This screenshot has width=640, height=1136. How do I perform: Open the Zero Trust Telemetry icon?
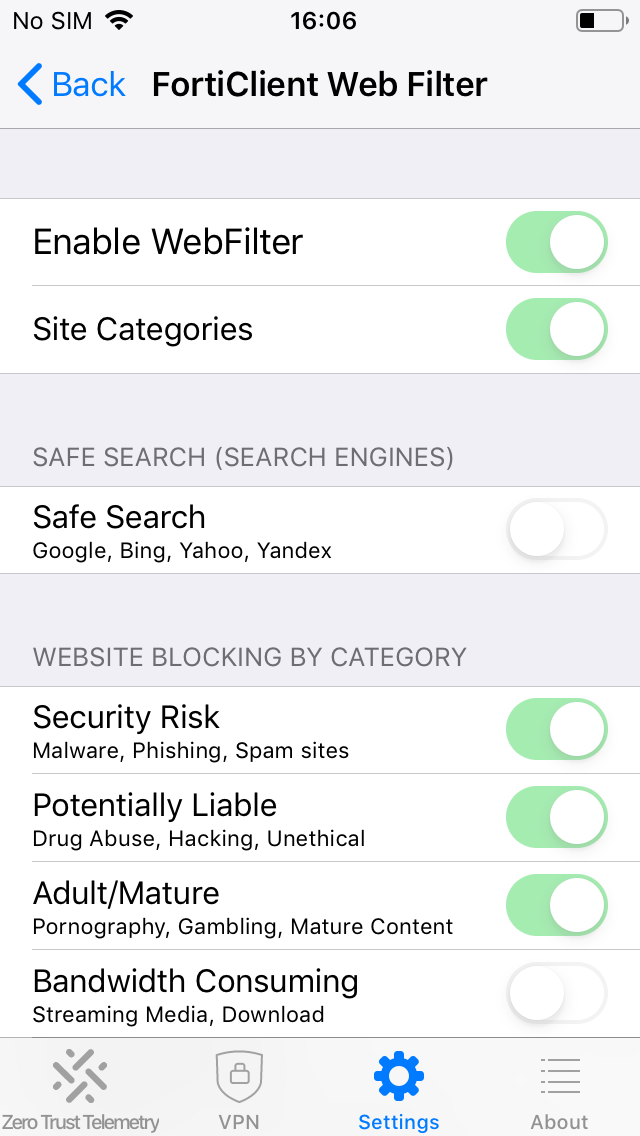coord(80,1076)
